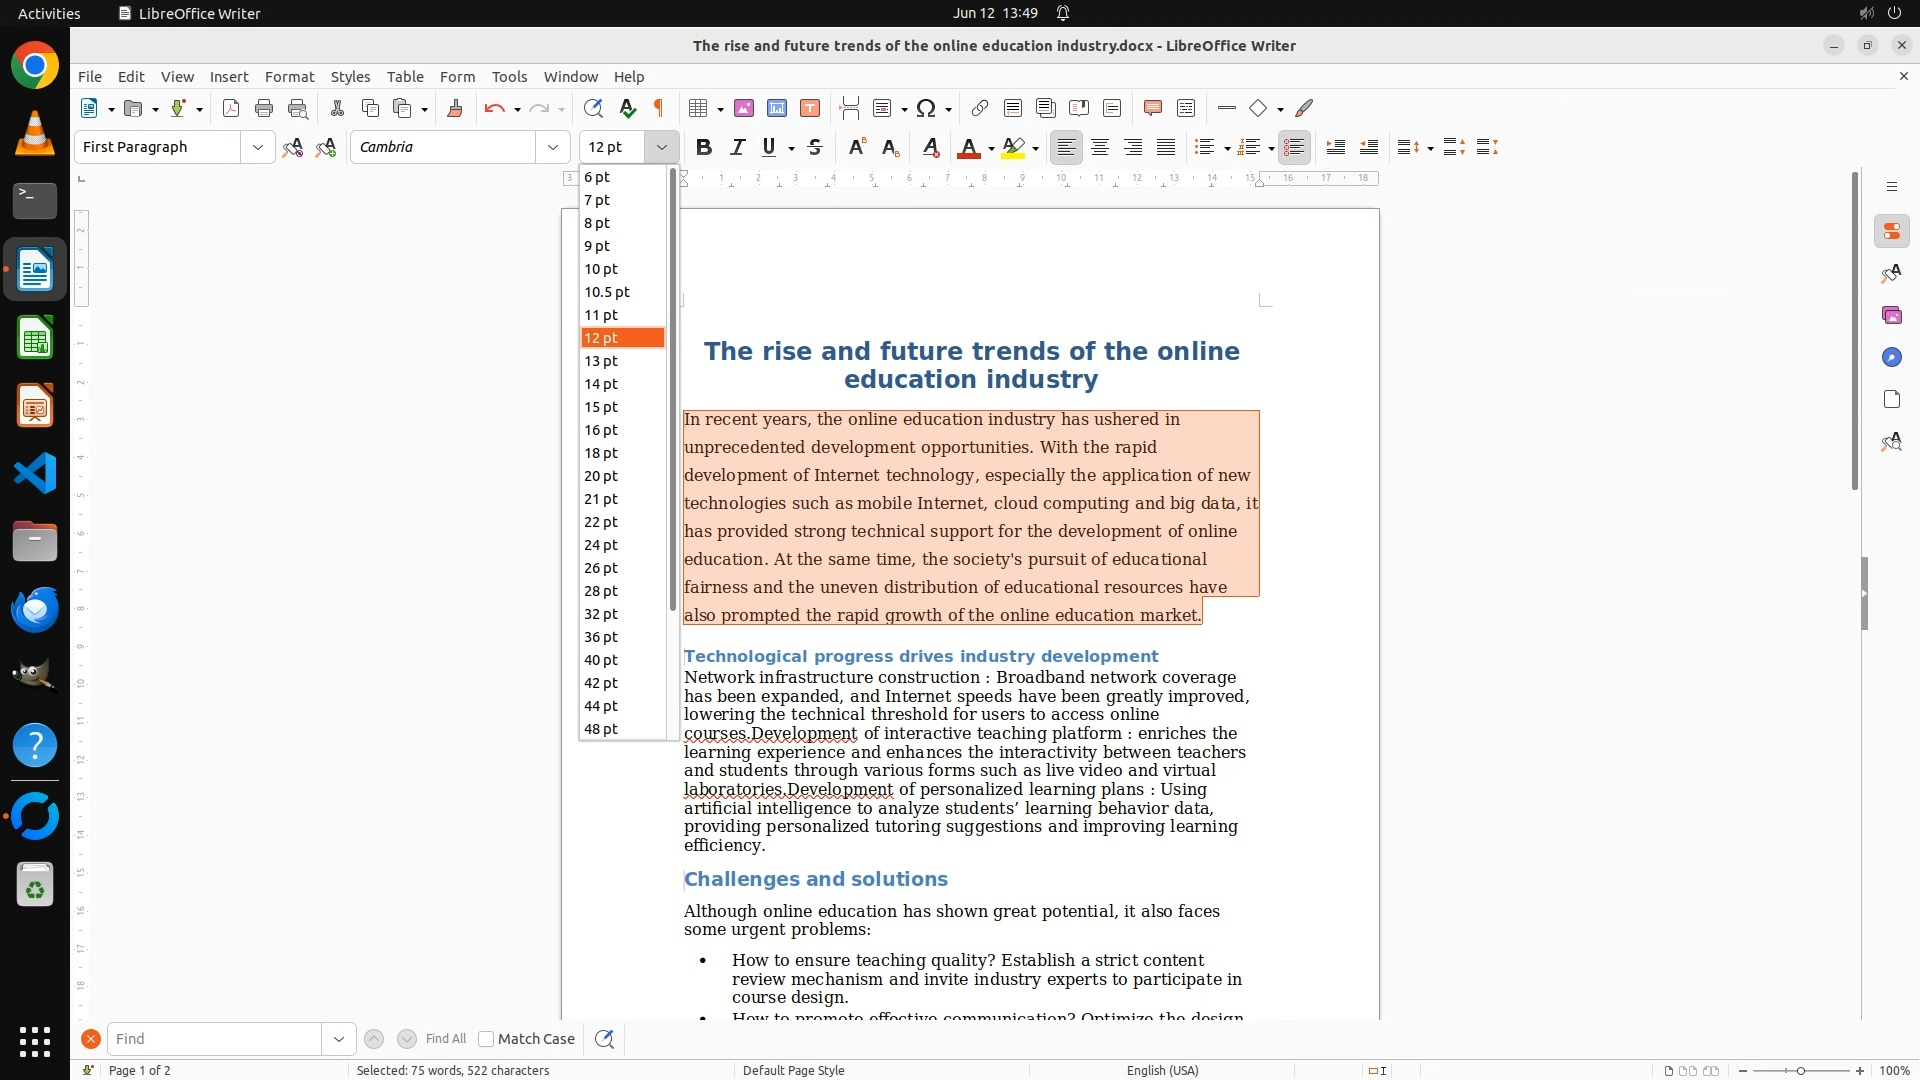
Task: Click Insert Special Character omega icon
Action: click(x=926, y=108)
